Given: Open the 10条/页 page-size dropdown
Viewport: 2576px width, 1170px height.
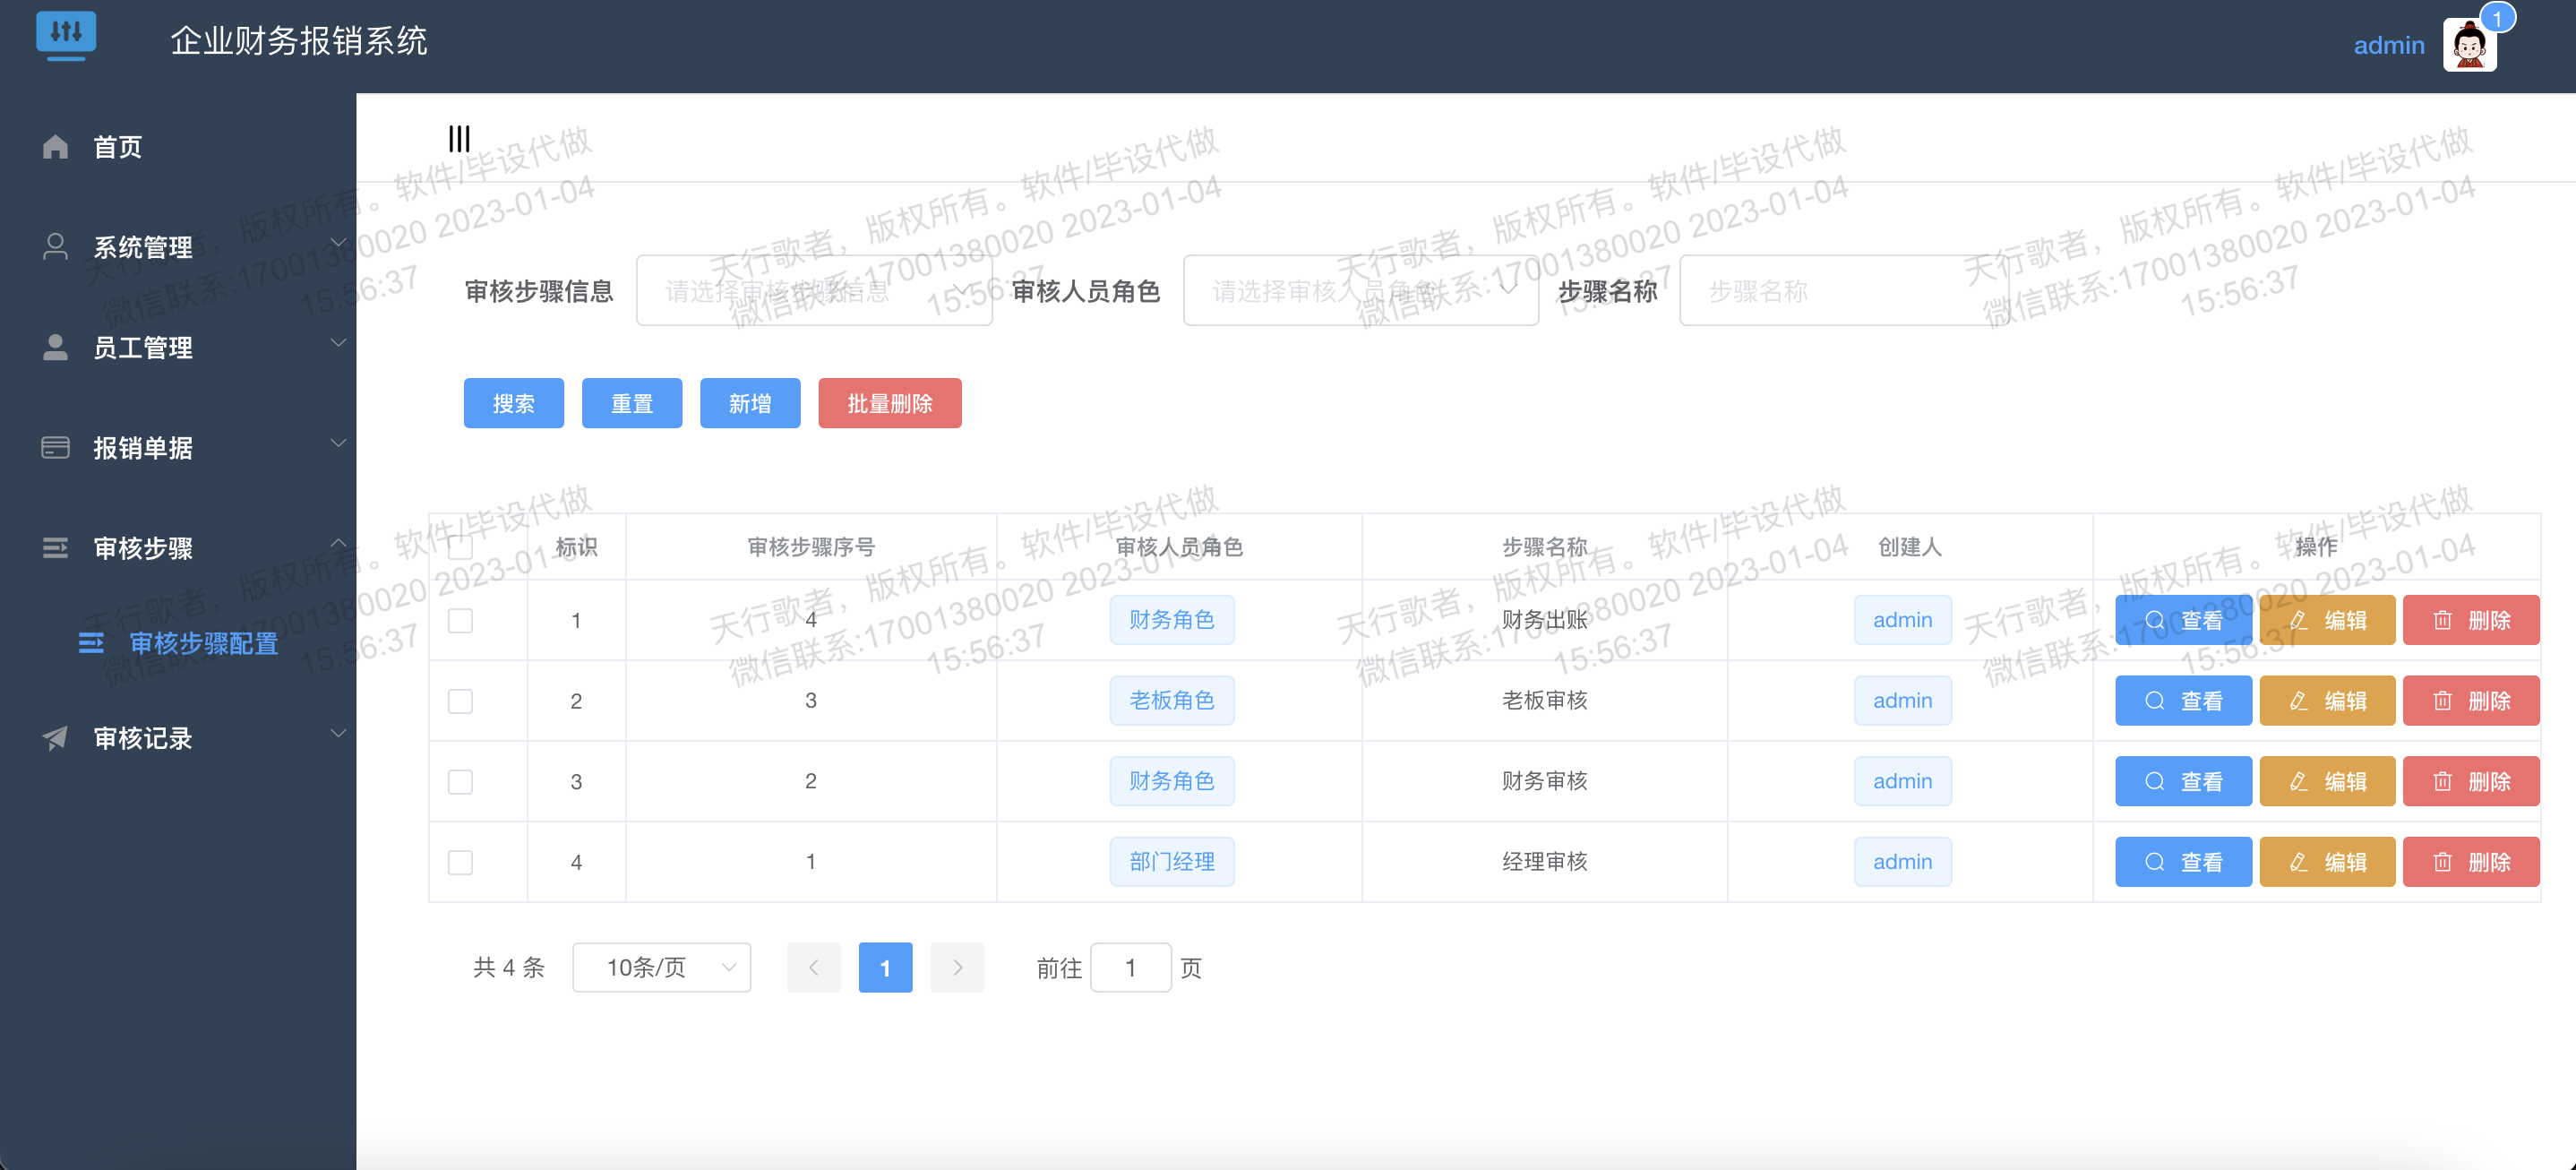Looking at the screenshot, I should [660, 967].
